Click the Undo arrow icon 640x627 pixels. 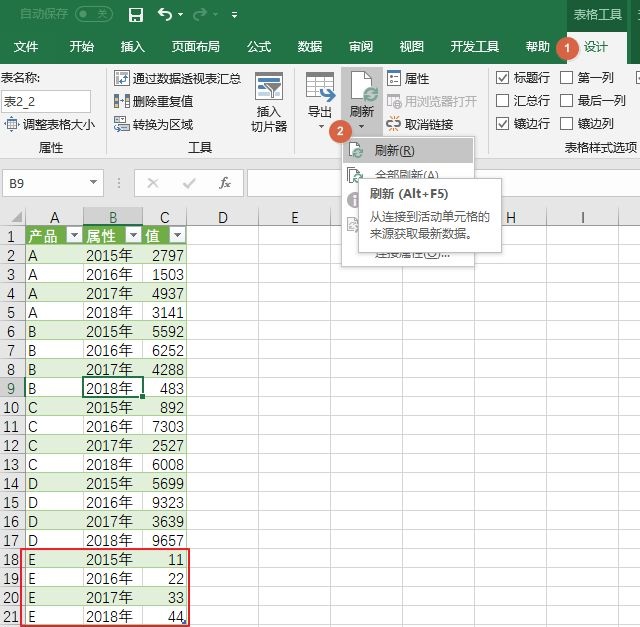(164, 14)
